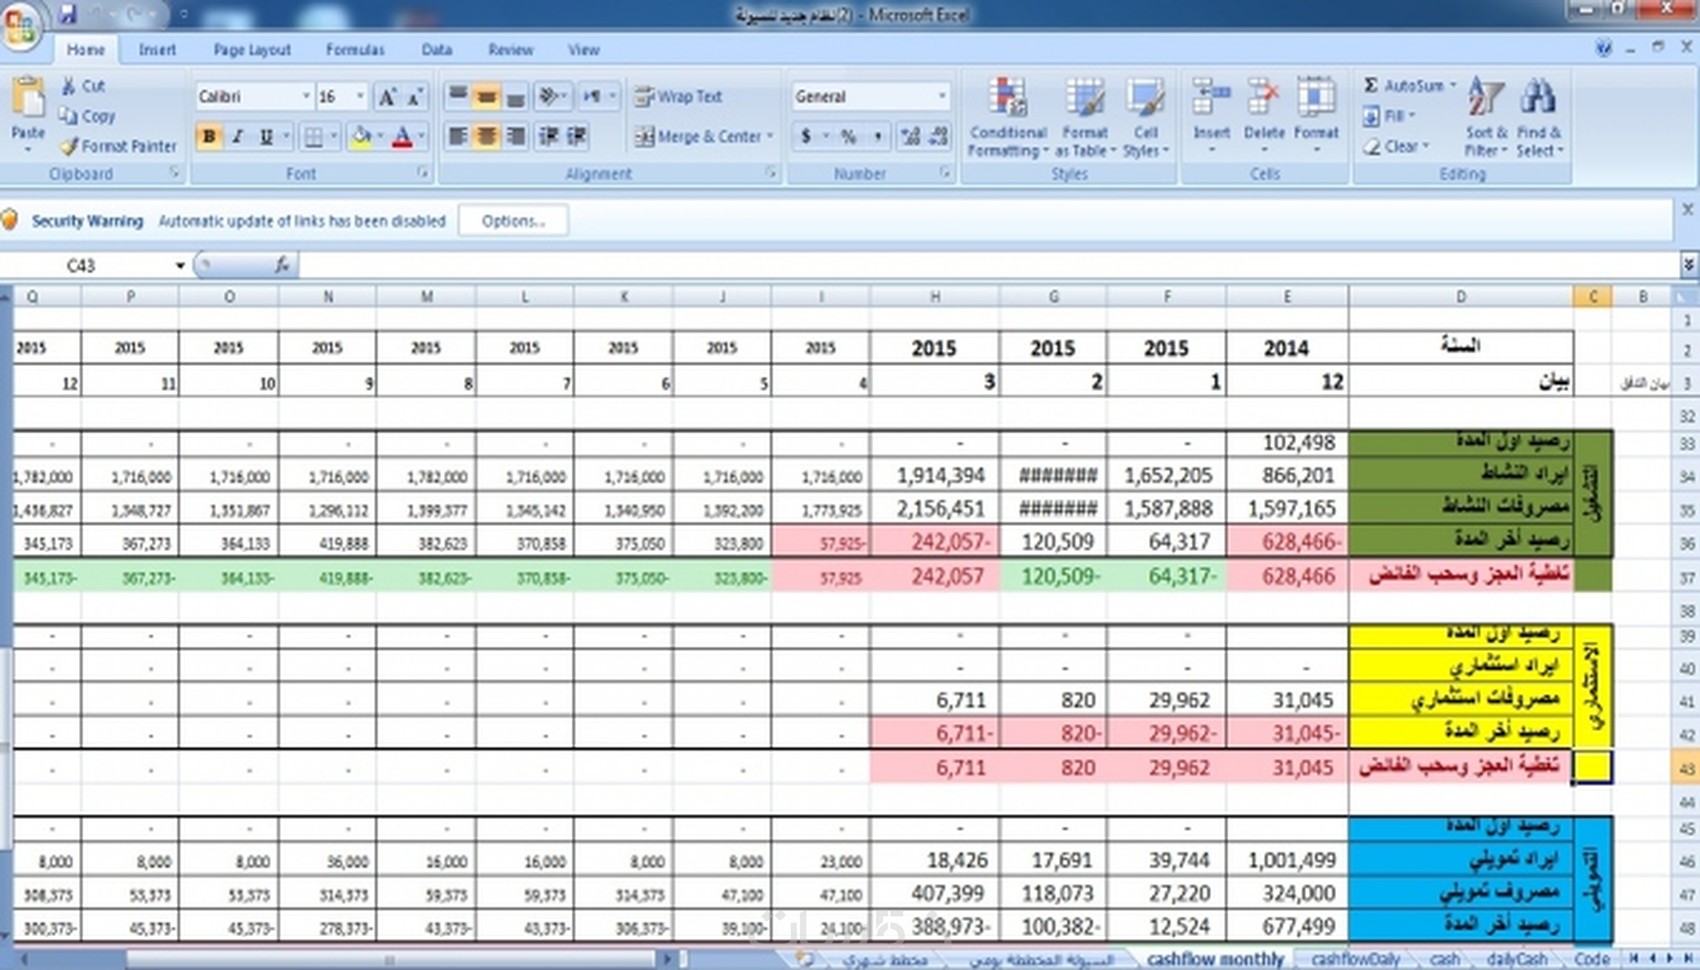The height and width of the screenshot is (970, 1700).
Task: Open Sort & Filter options
Action: click(1485, 117)
